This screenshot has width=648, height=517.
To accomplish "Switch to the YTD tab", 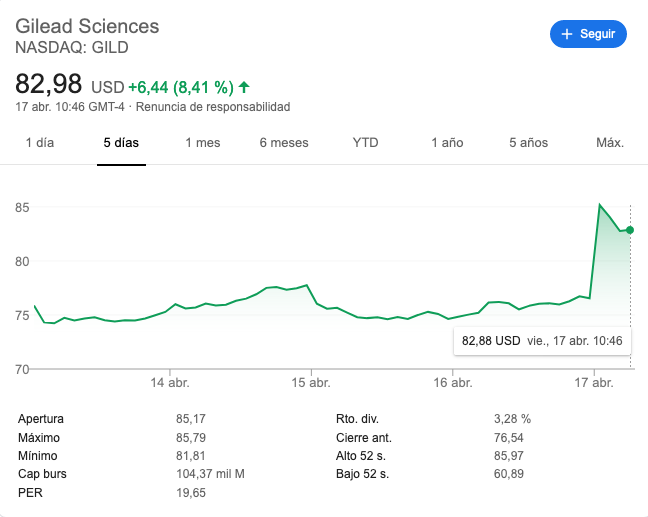I will [x=365, y=143].
